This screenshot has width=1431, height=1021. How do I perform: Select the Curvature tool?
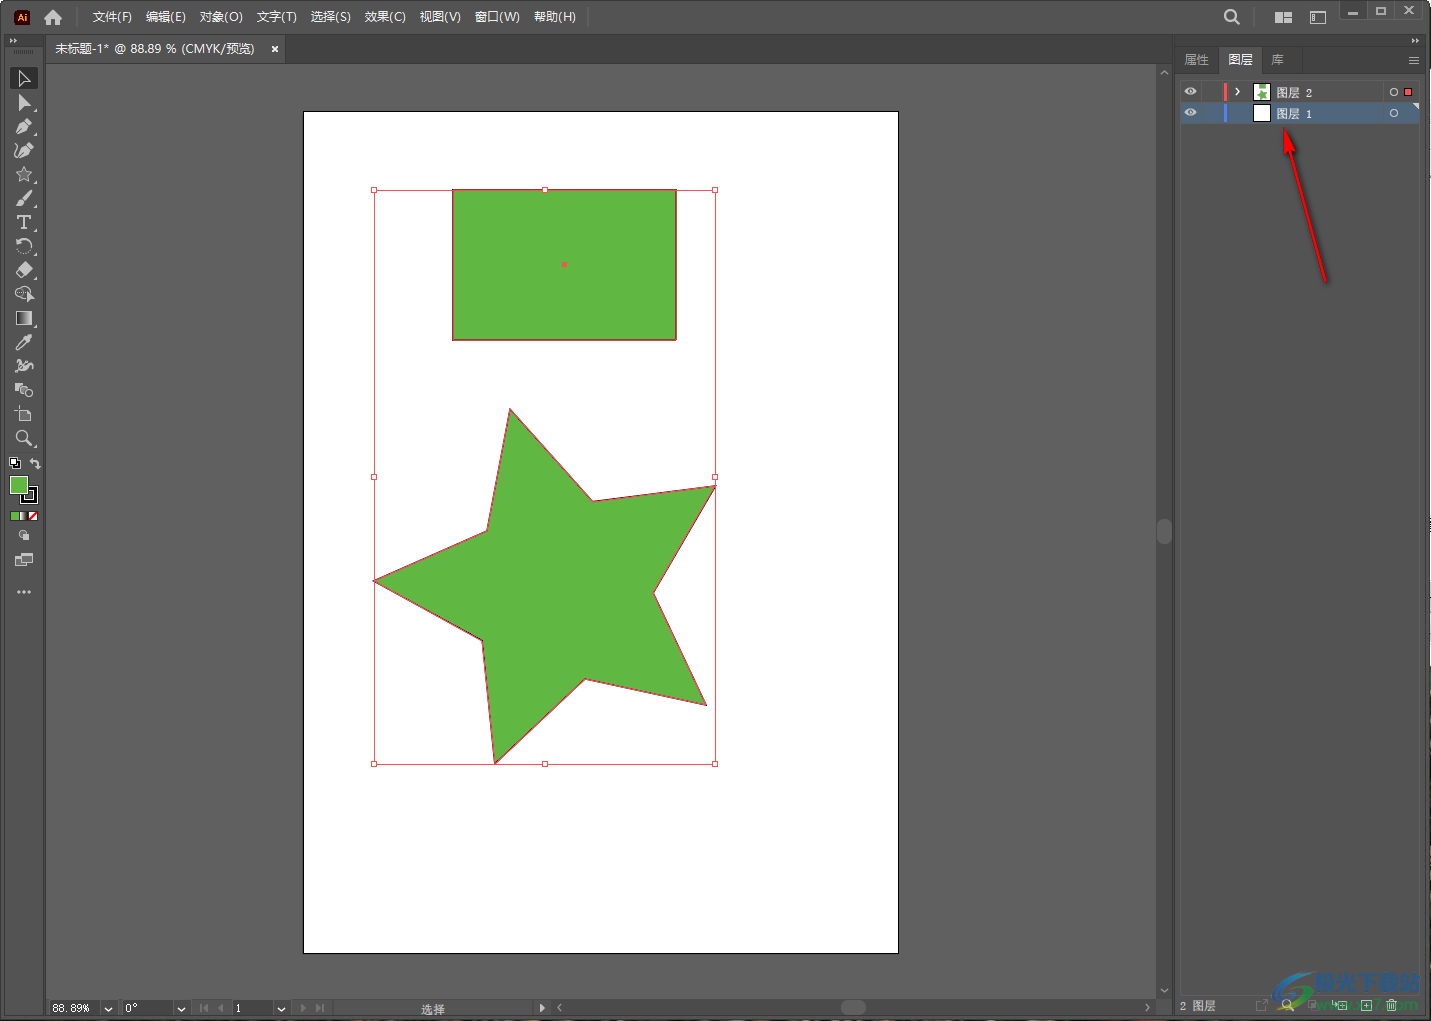[24, 150]
